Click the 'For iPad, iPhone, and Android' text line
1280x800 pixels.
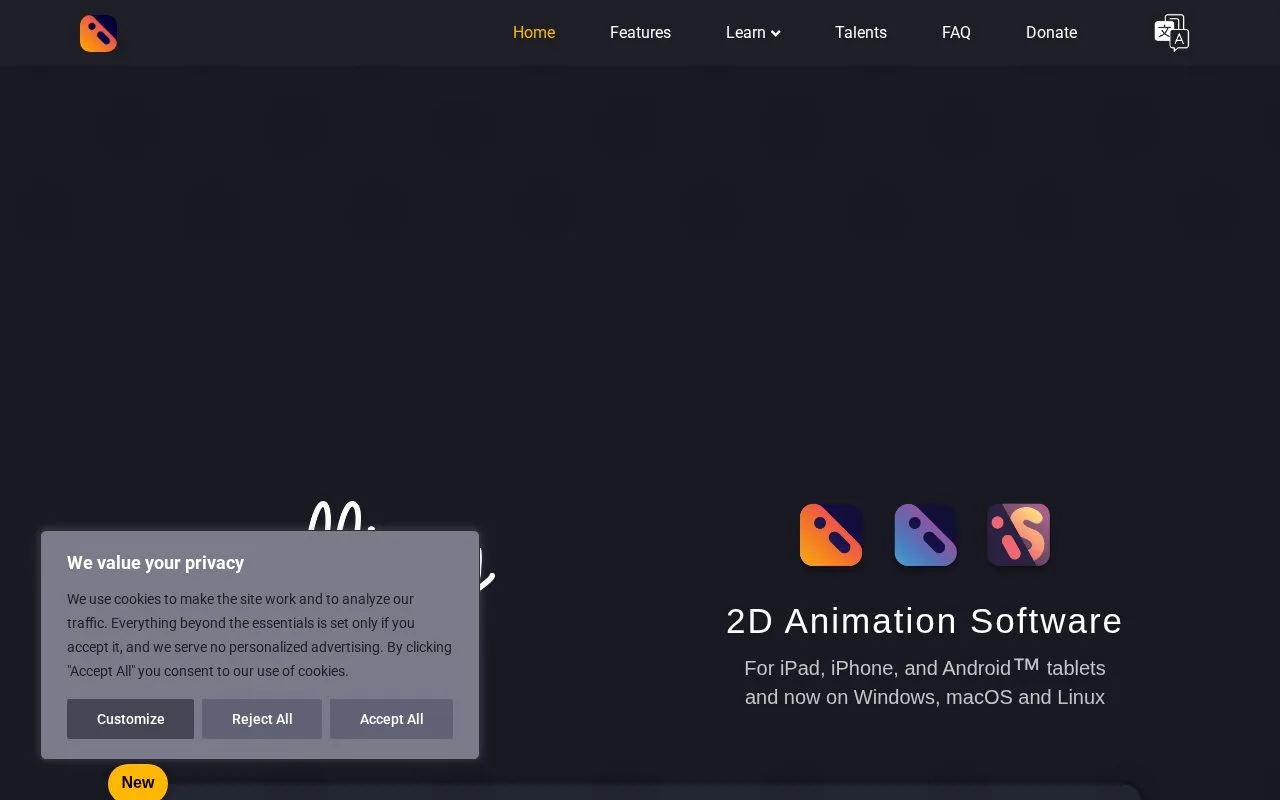[x=925, y=667]
